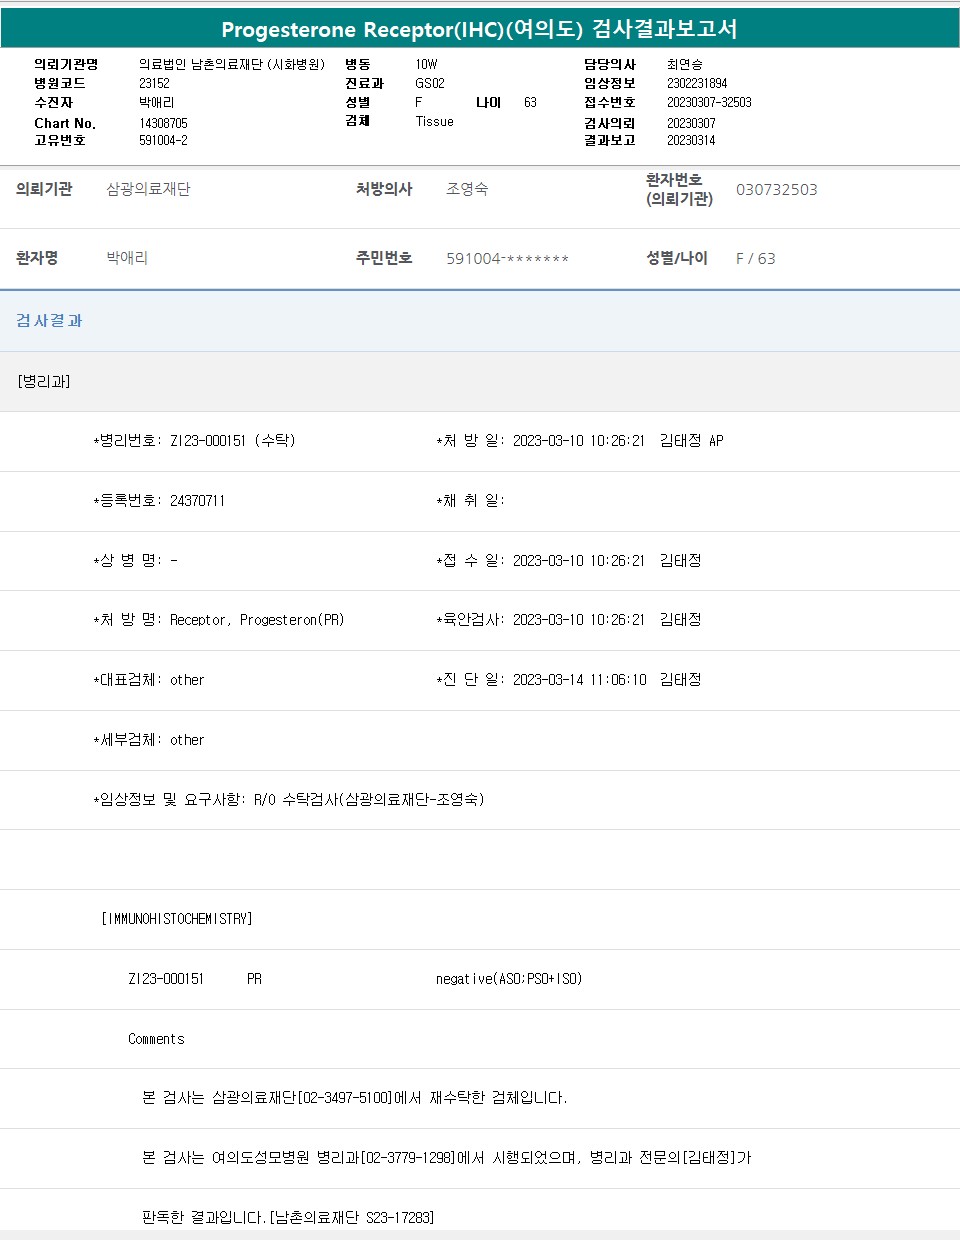Select the patient number 030732503
This screenshot has height=1240, width=960.
pyautogui.click(x=776, y=190)
